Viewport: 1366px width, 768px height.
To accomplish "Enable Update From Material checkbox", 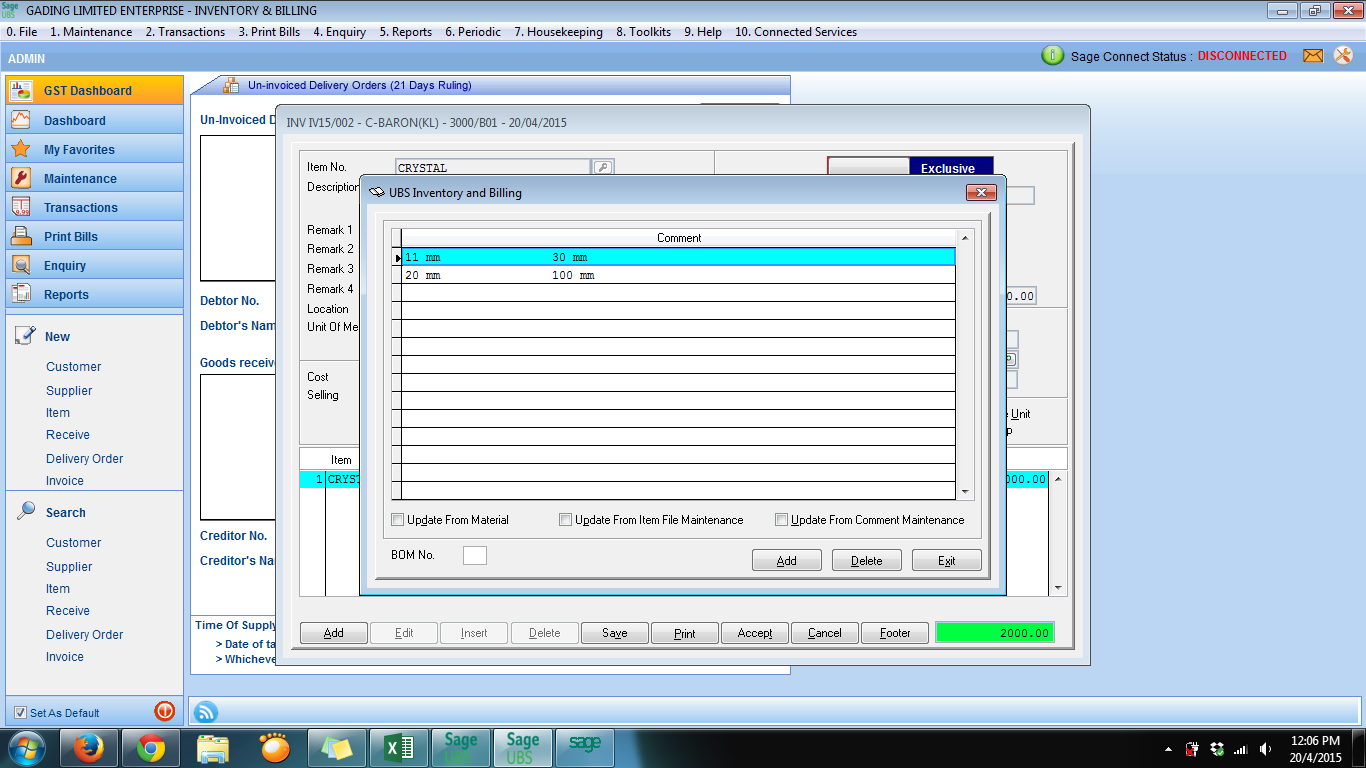I will 397,520.
